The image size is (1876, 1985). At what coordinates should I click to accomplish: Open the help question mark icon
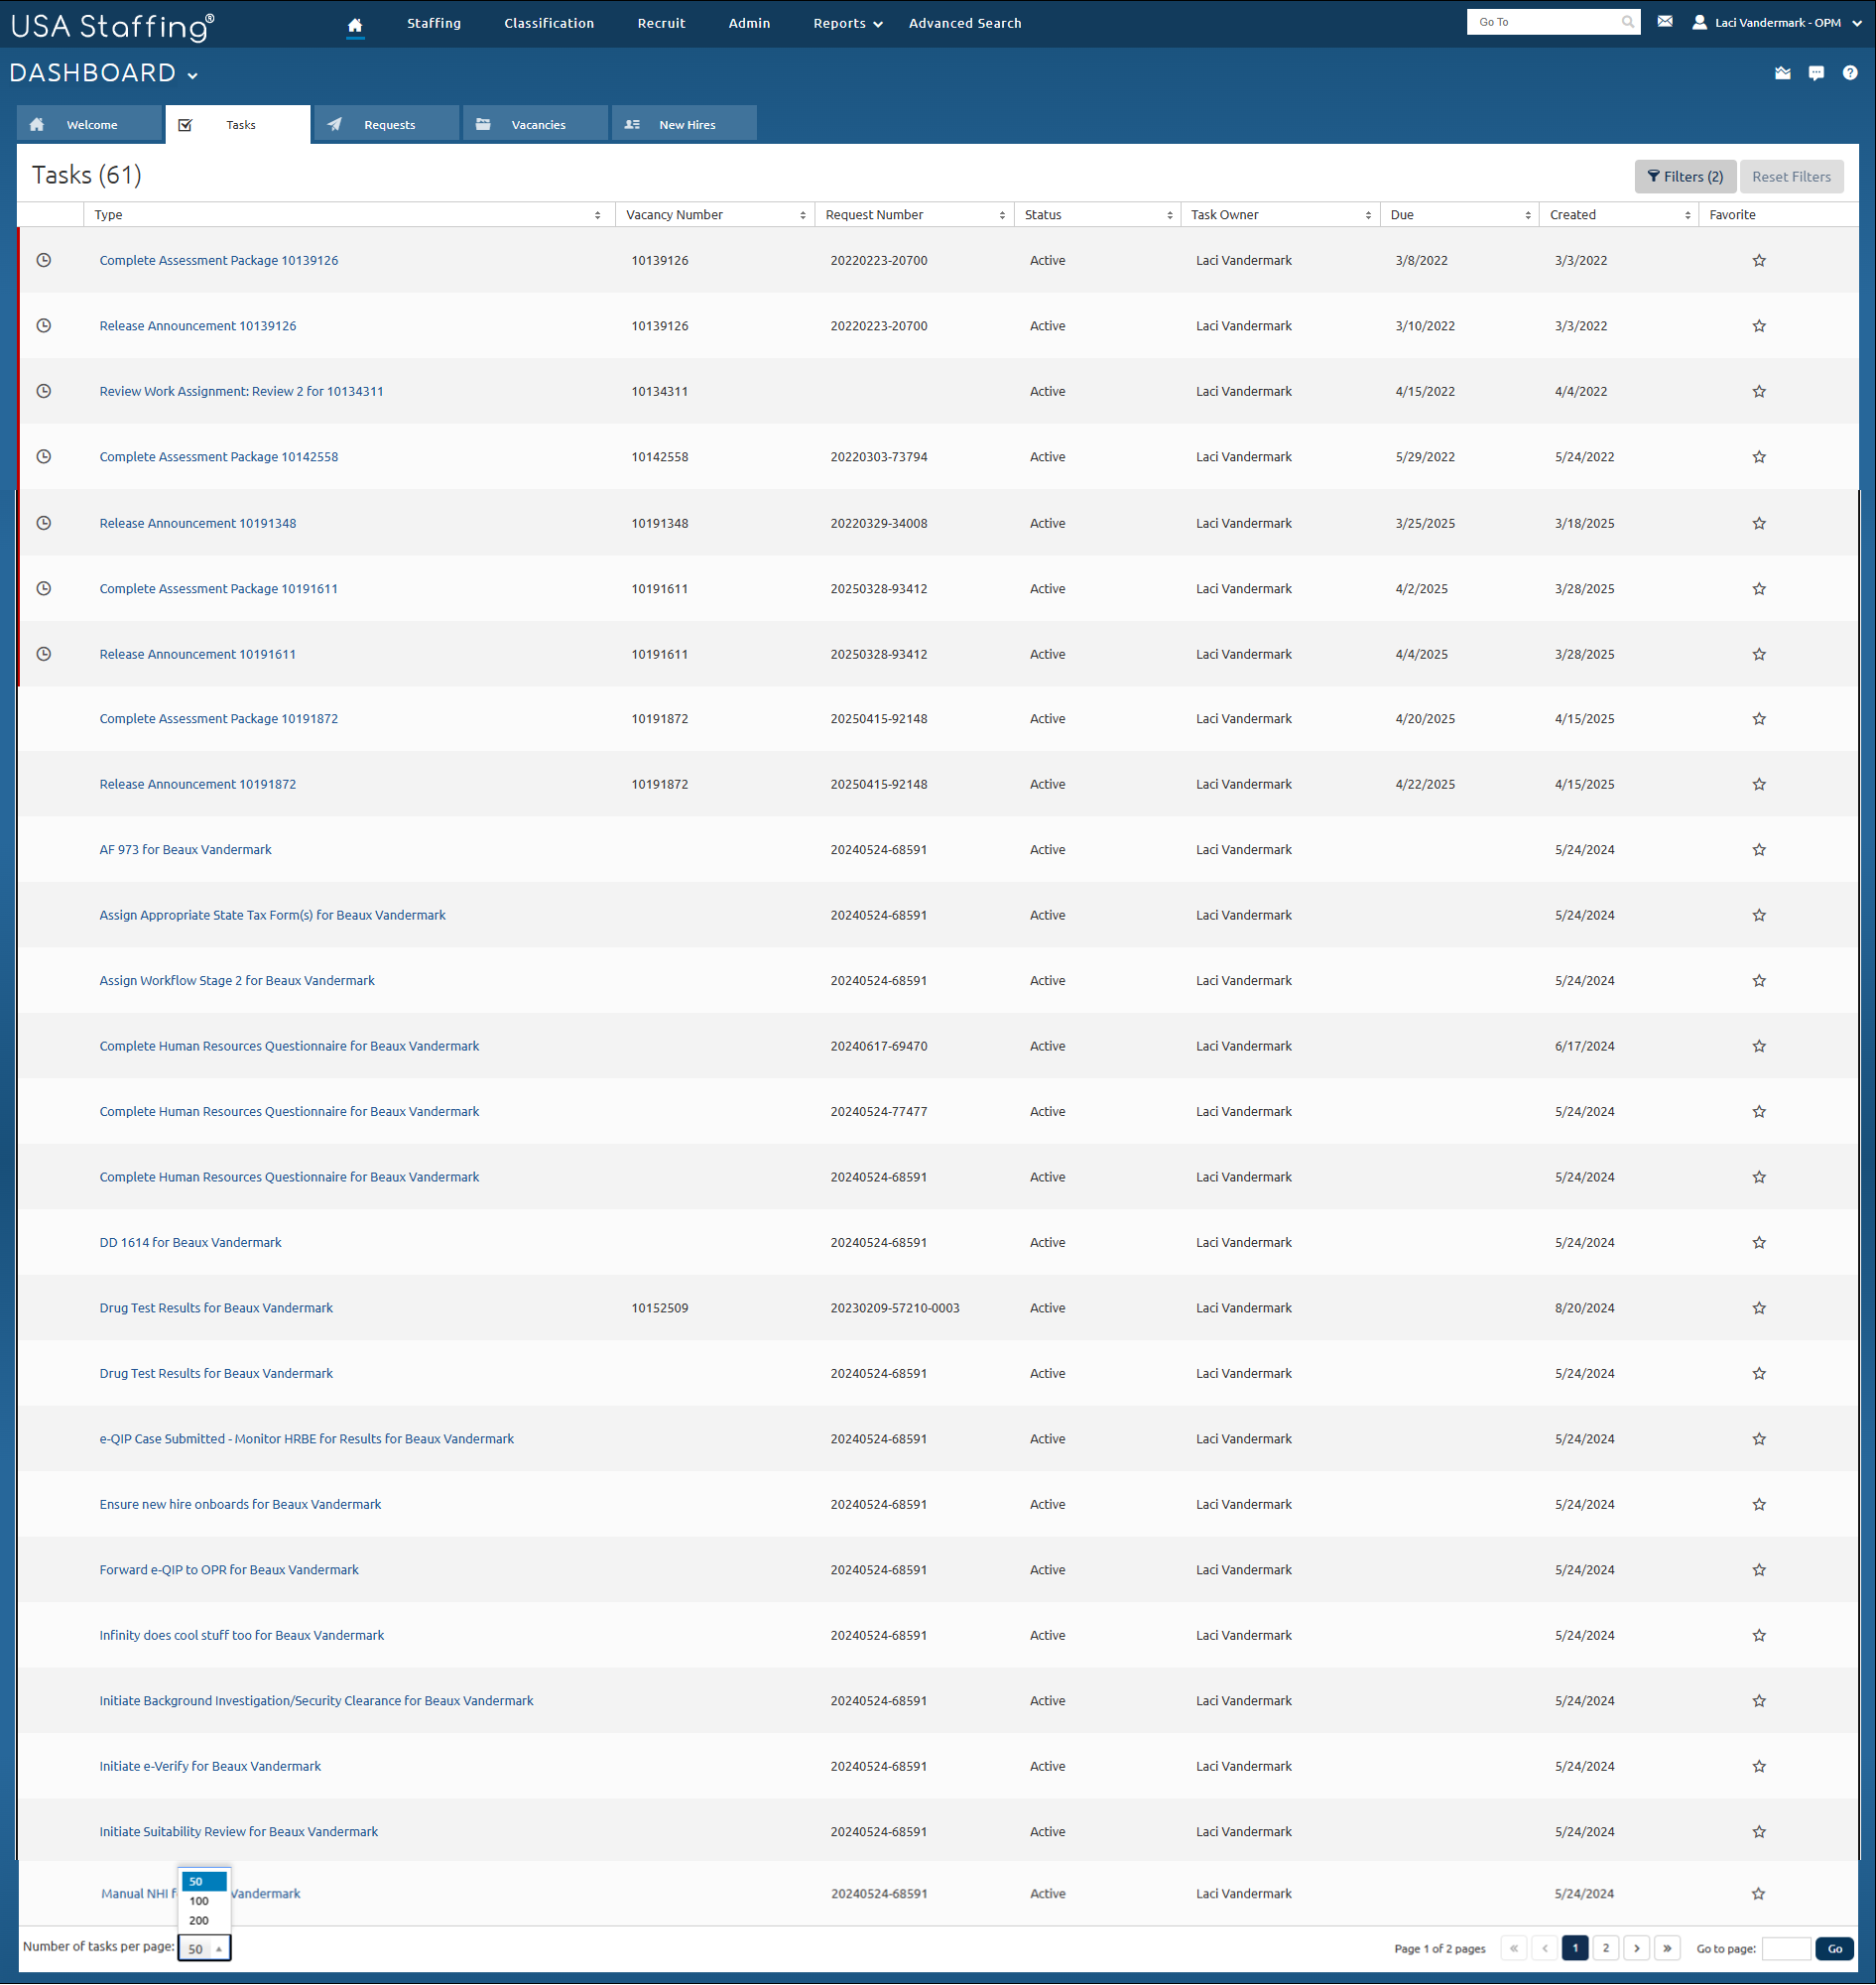point(1850,73)
